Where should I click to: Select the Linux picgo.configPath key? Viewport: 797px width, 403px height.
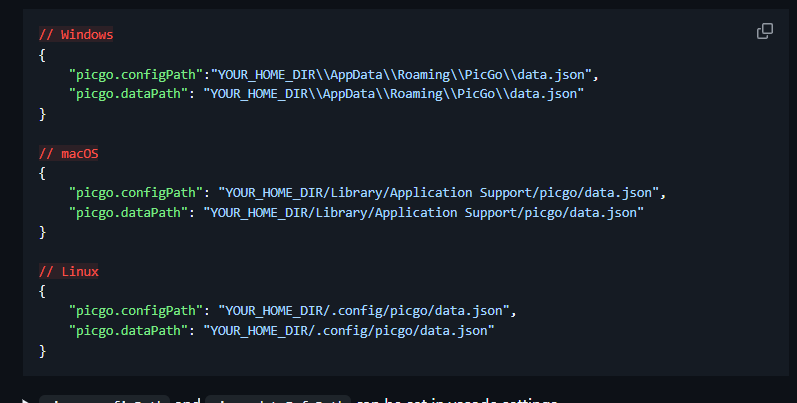[136, 311]
